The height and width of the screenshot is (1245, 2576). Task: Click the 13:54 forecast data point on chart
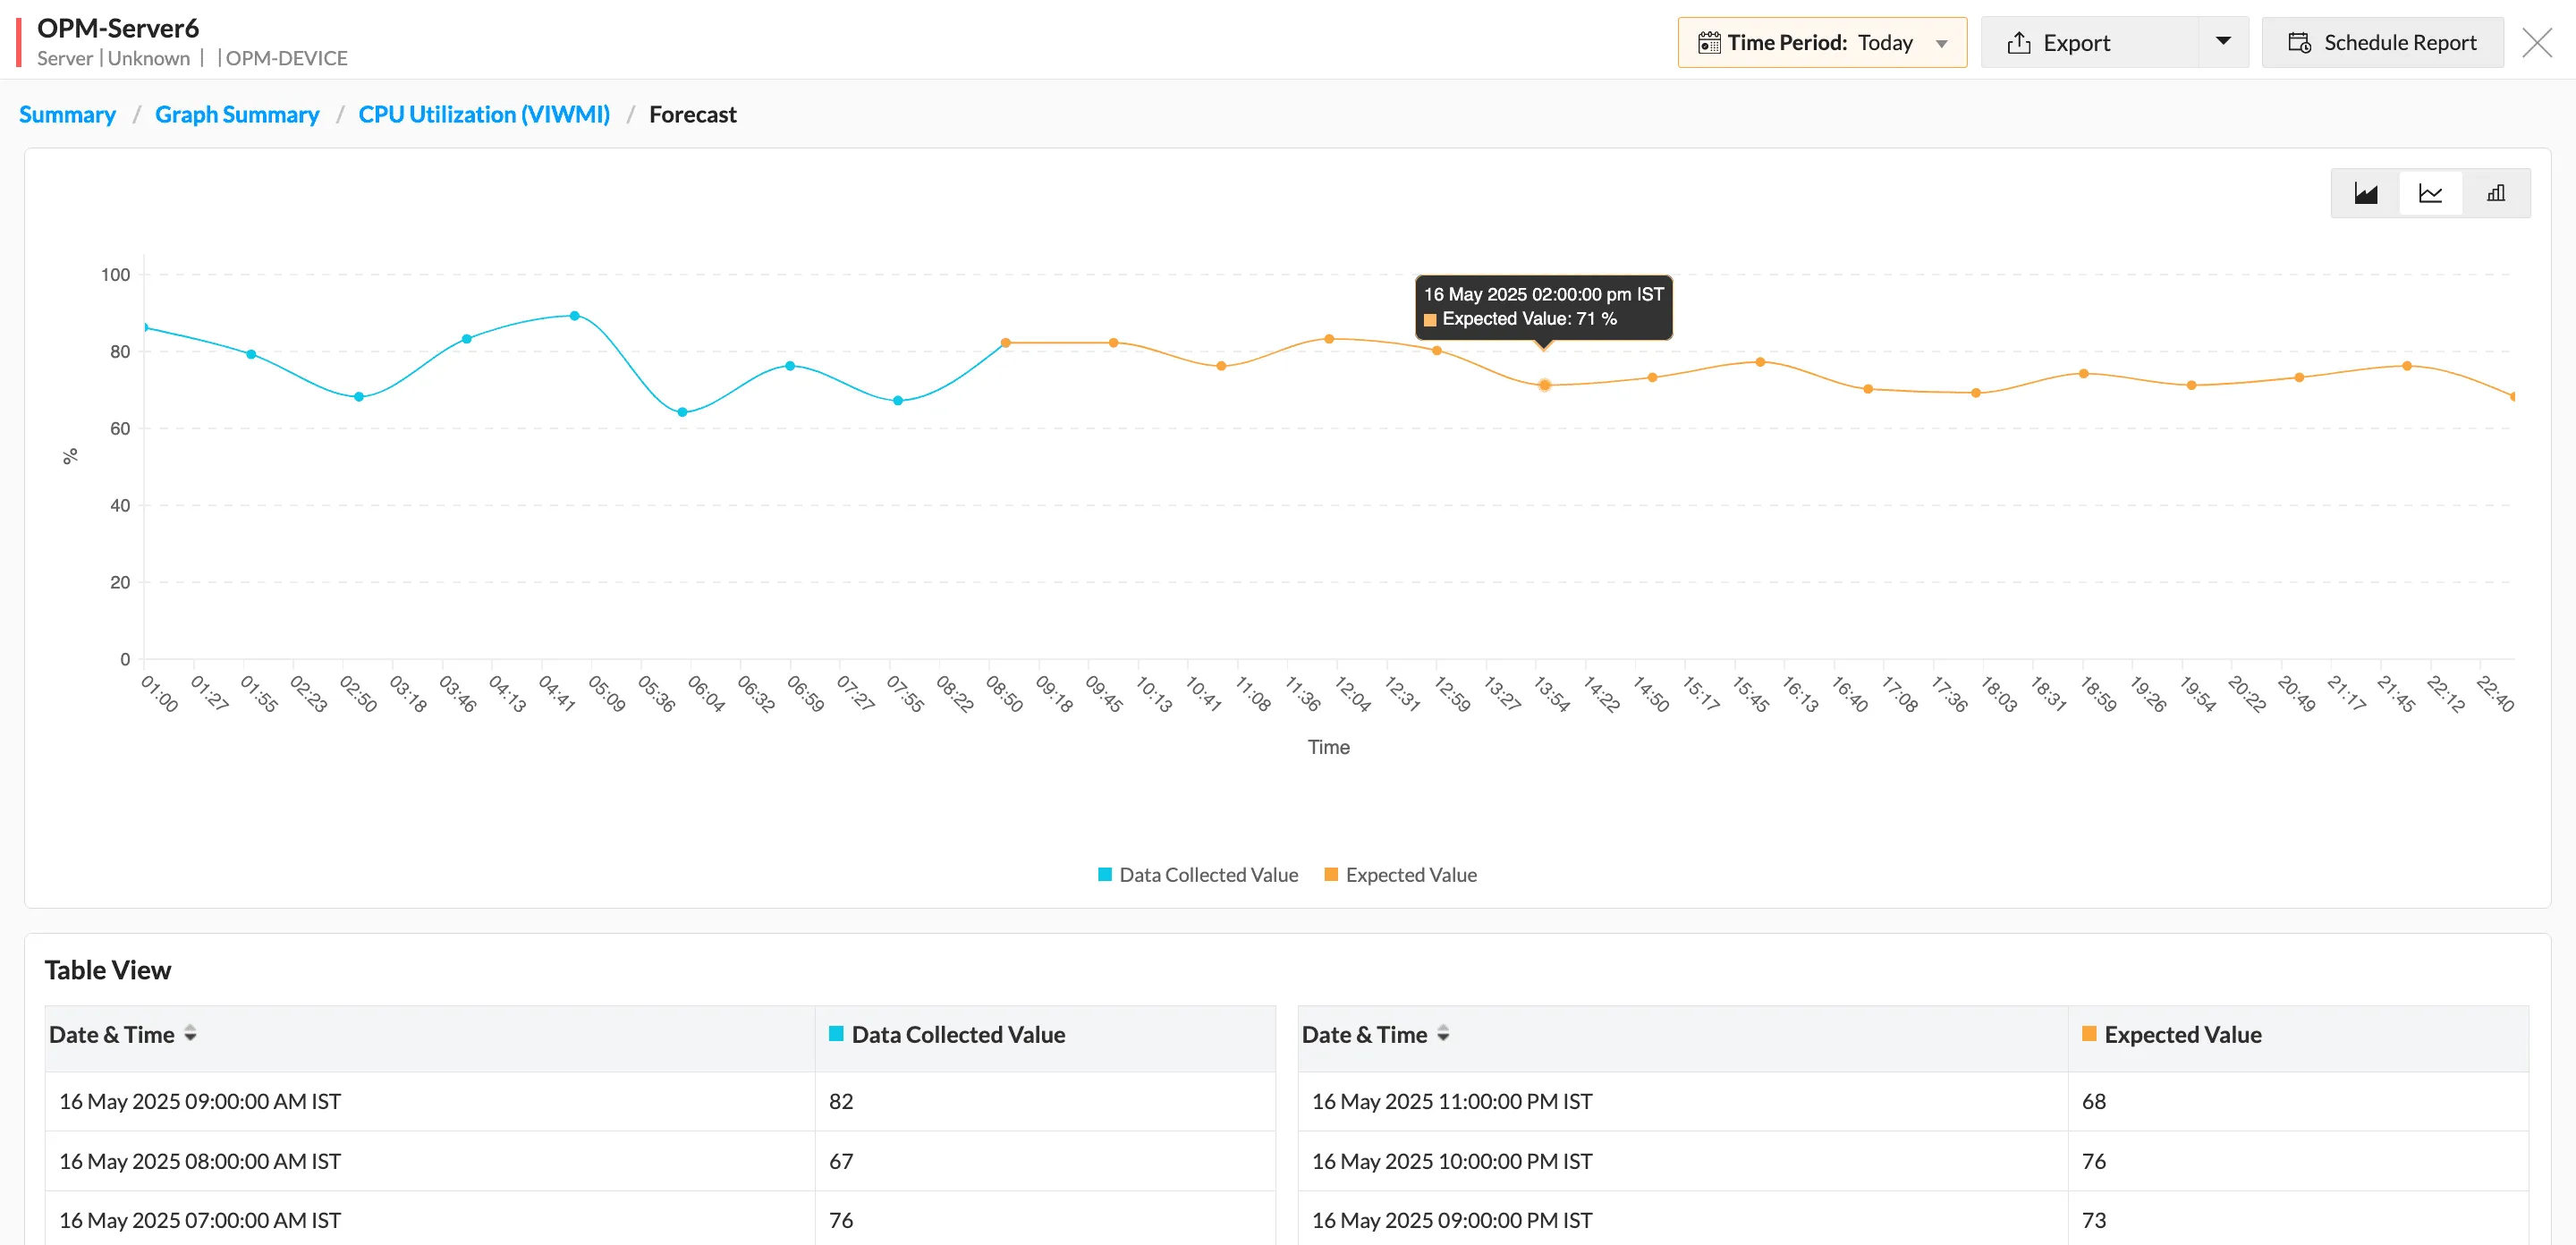click(x=1545, y=384)
